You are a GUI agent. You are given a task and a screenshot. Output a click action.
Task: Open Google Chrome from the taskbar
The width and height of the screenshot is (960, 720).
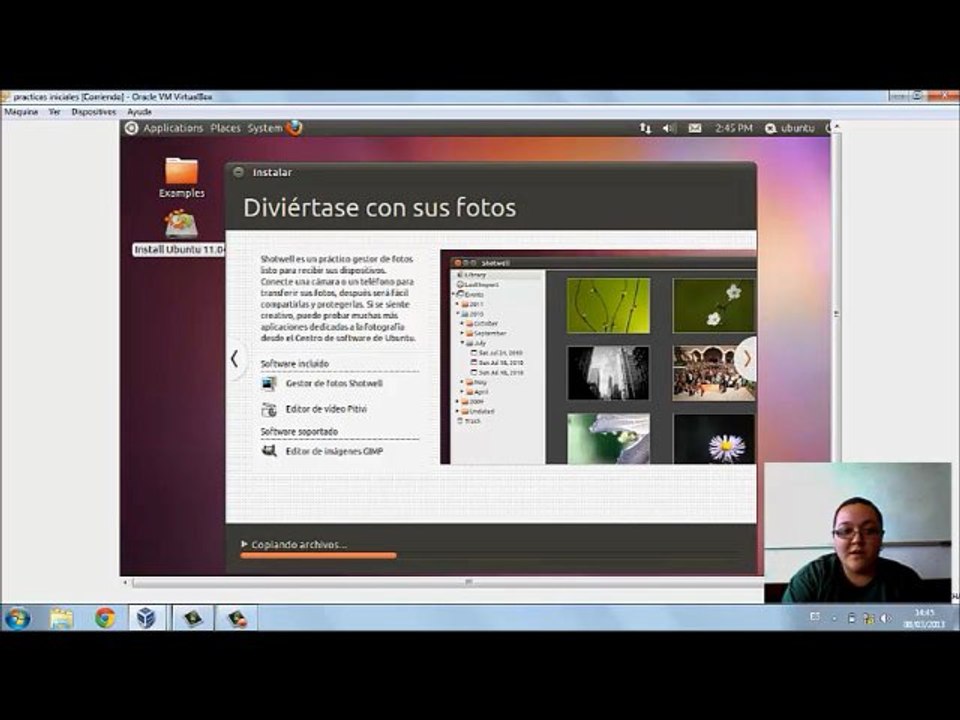pos(105,618)
